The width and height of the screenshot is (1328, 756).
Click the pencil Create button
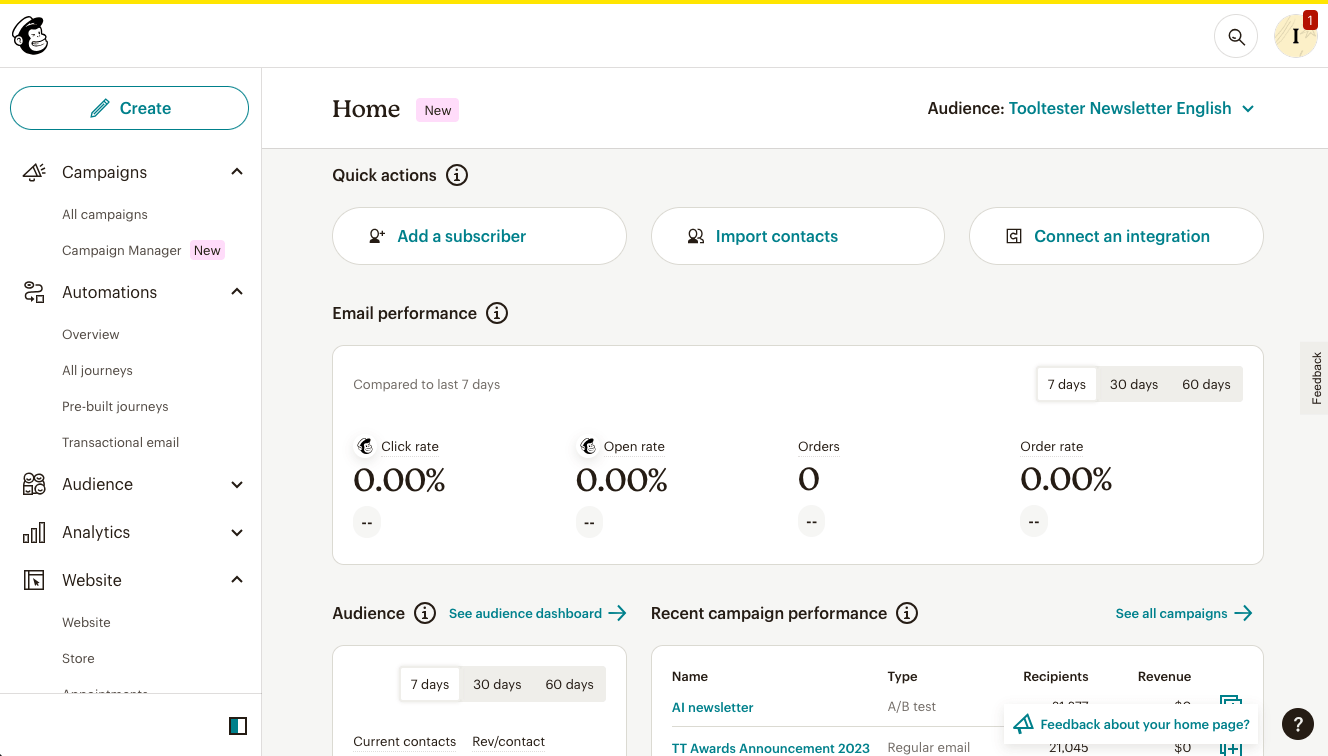click(x=129, y=108)
